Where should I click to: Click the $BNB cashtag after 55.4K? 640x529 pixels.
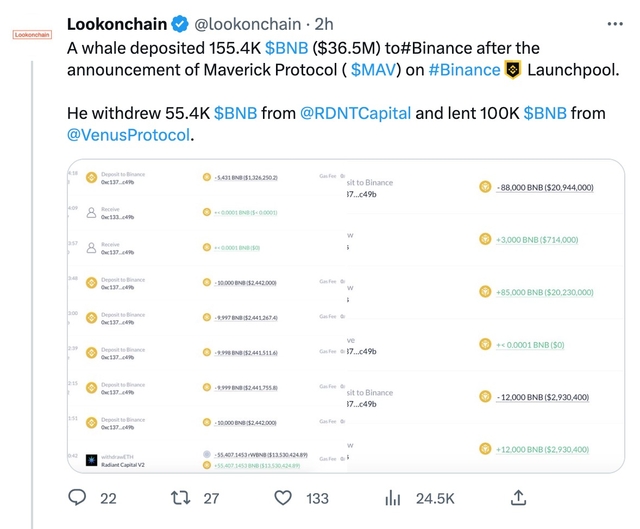pos(235,113)
